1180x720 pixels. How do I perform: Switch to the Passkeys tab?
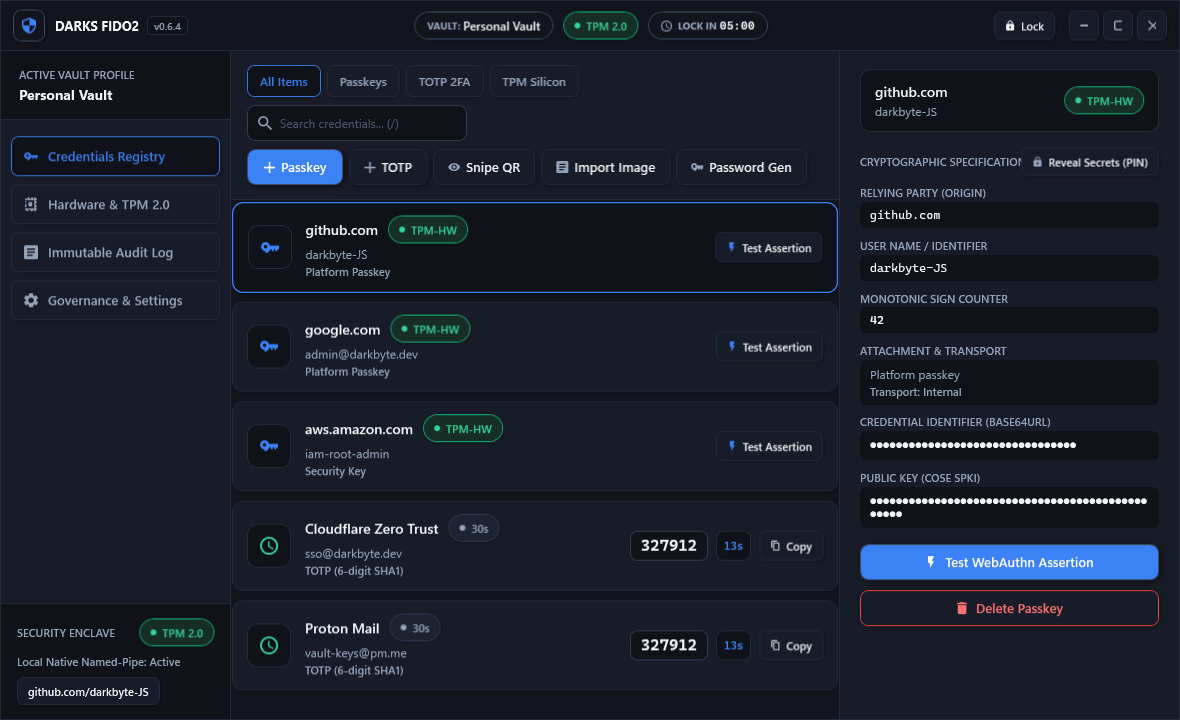coord(363,81)
